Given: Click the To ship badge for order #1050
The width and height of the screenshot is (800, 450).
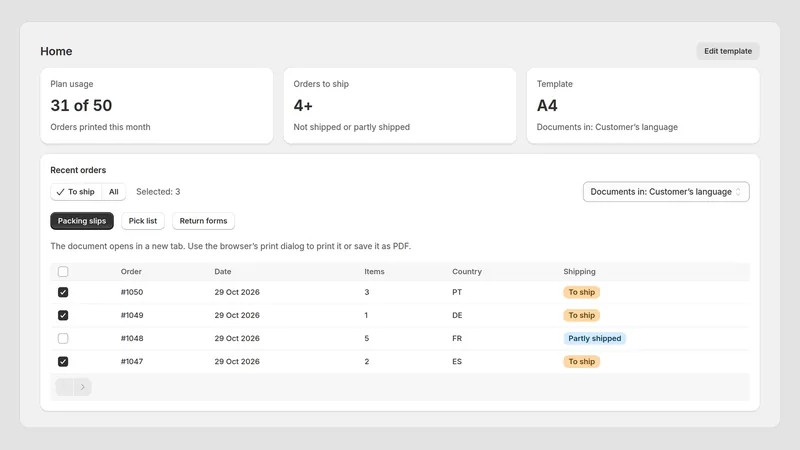Looking at the screenshot, I should click(x=582, y=292).
